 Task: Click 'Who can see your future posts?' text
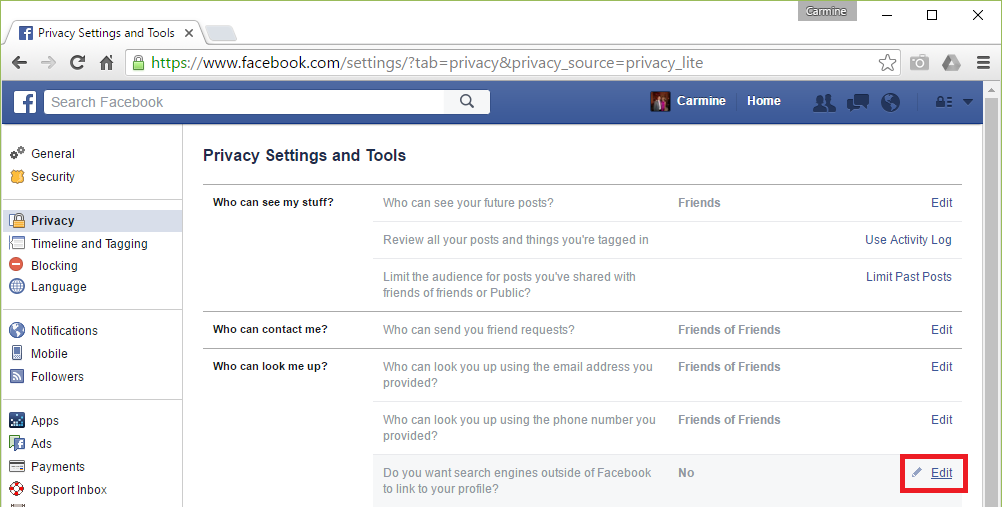[x=468, y=203]
